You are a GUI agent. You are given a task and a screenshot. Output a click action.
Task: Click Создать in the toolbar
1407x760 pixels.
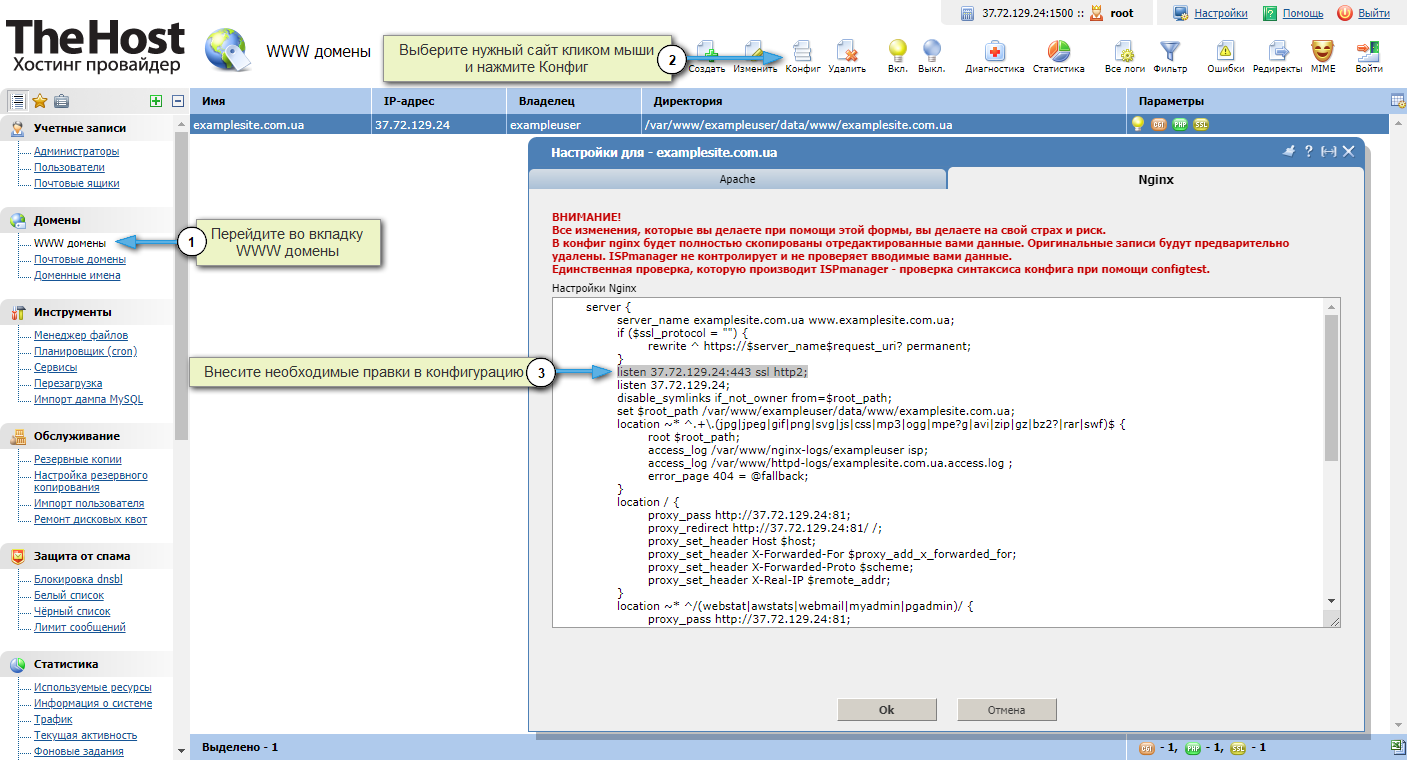(x=707, y=56)
